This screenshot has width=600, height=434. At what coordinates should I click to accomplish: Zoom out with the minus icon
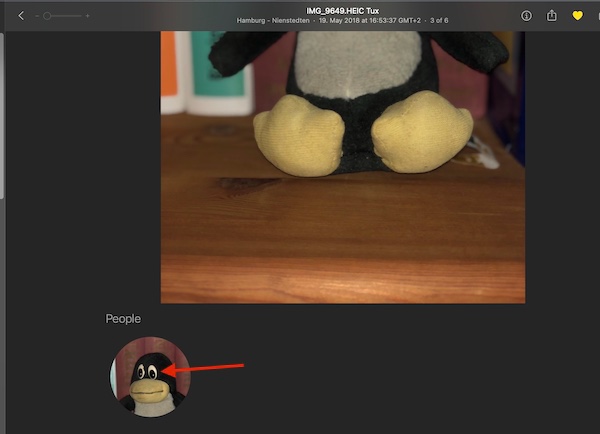point(37,16)
